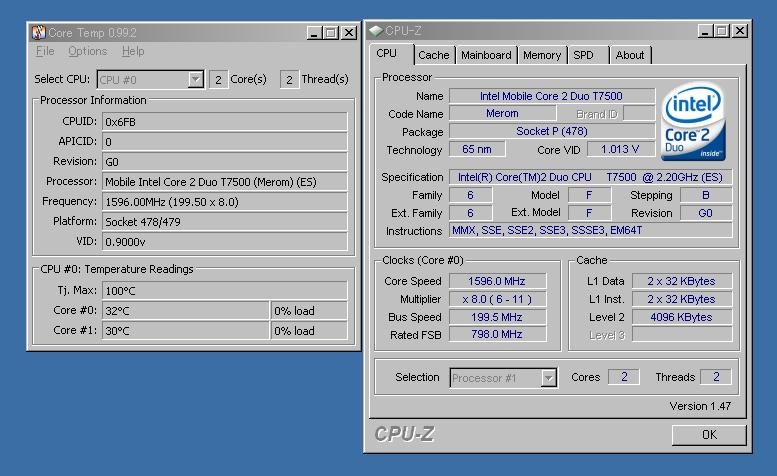Click the Core Speed value 1596.0 MHz
This screenshot has width=777, height=476.
(x=498, y=281)
